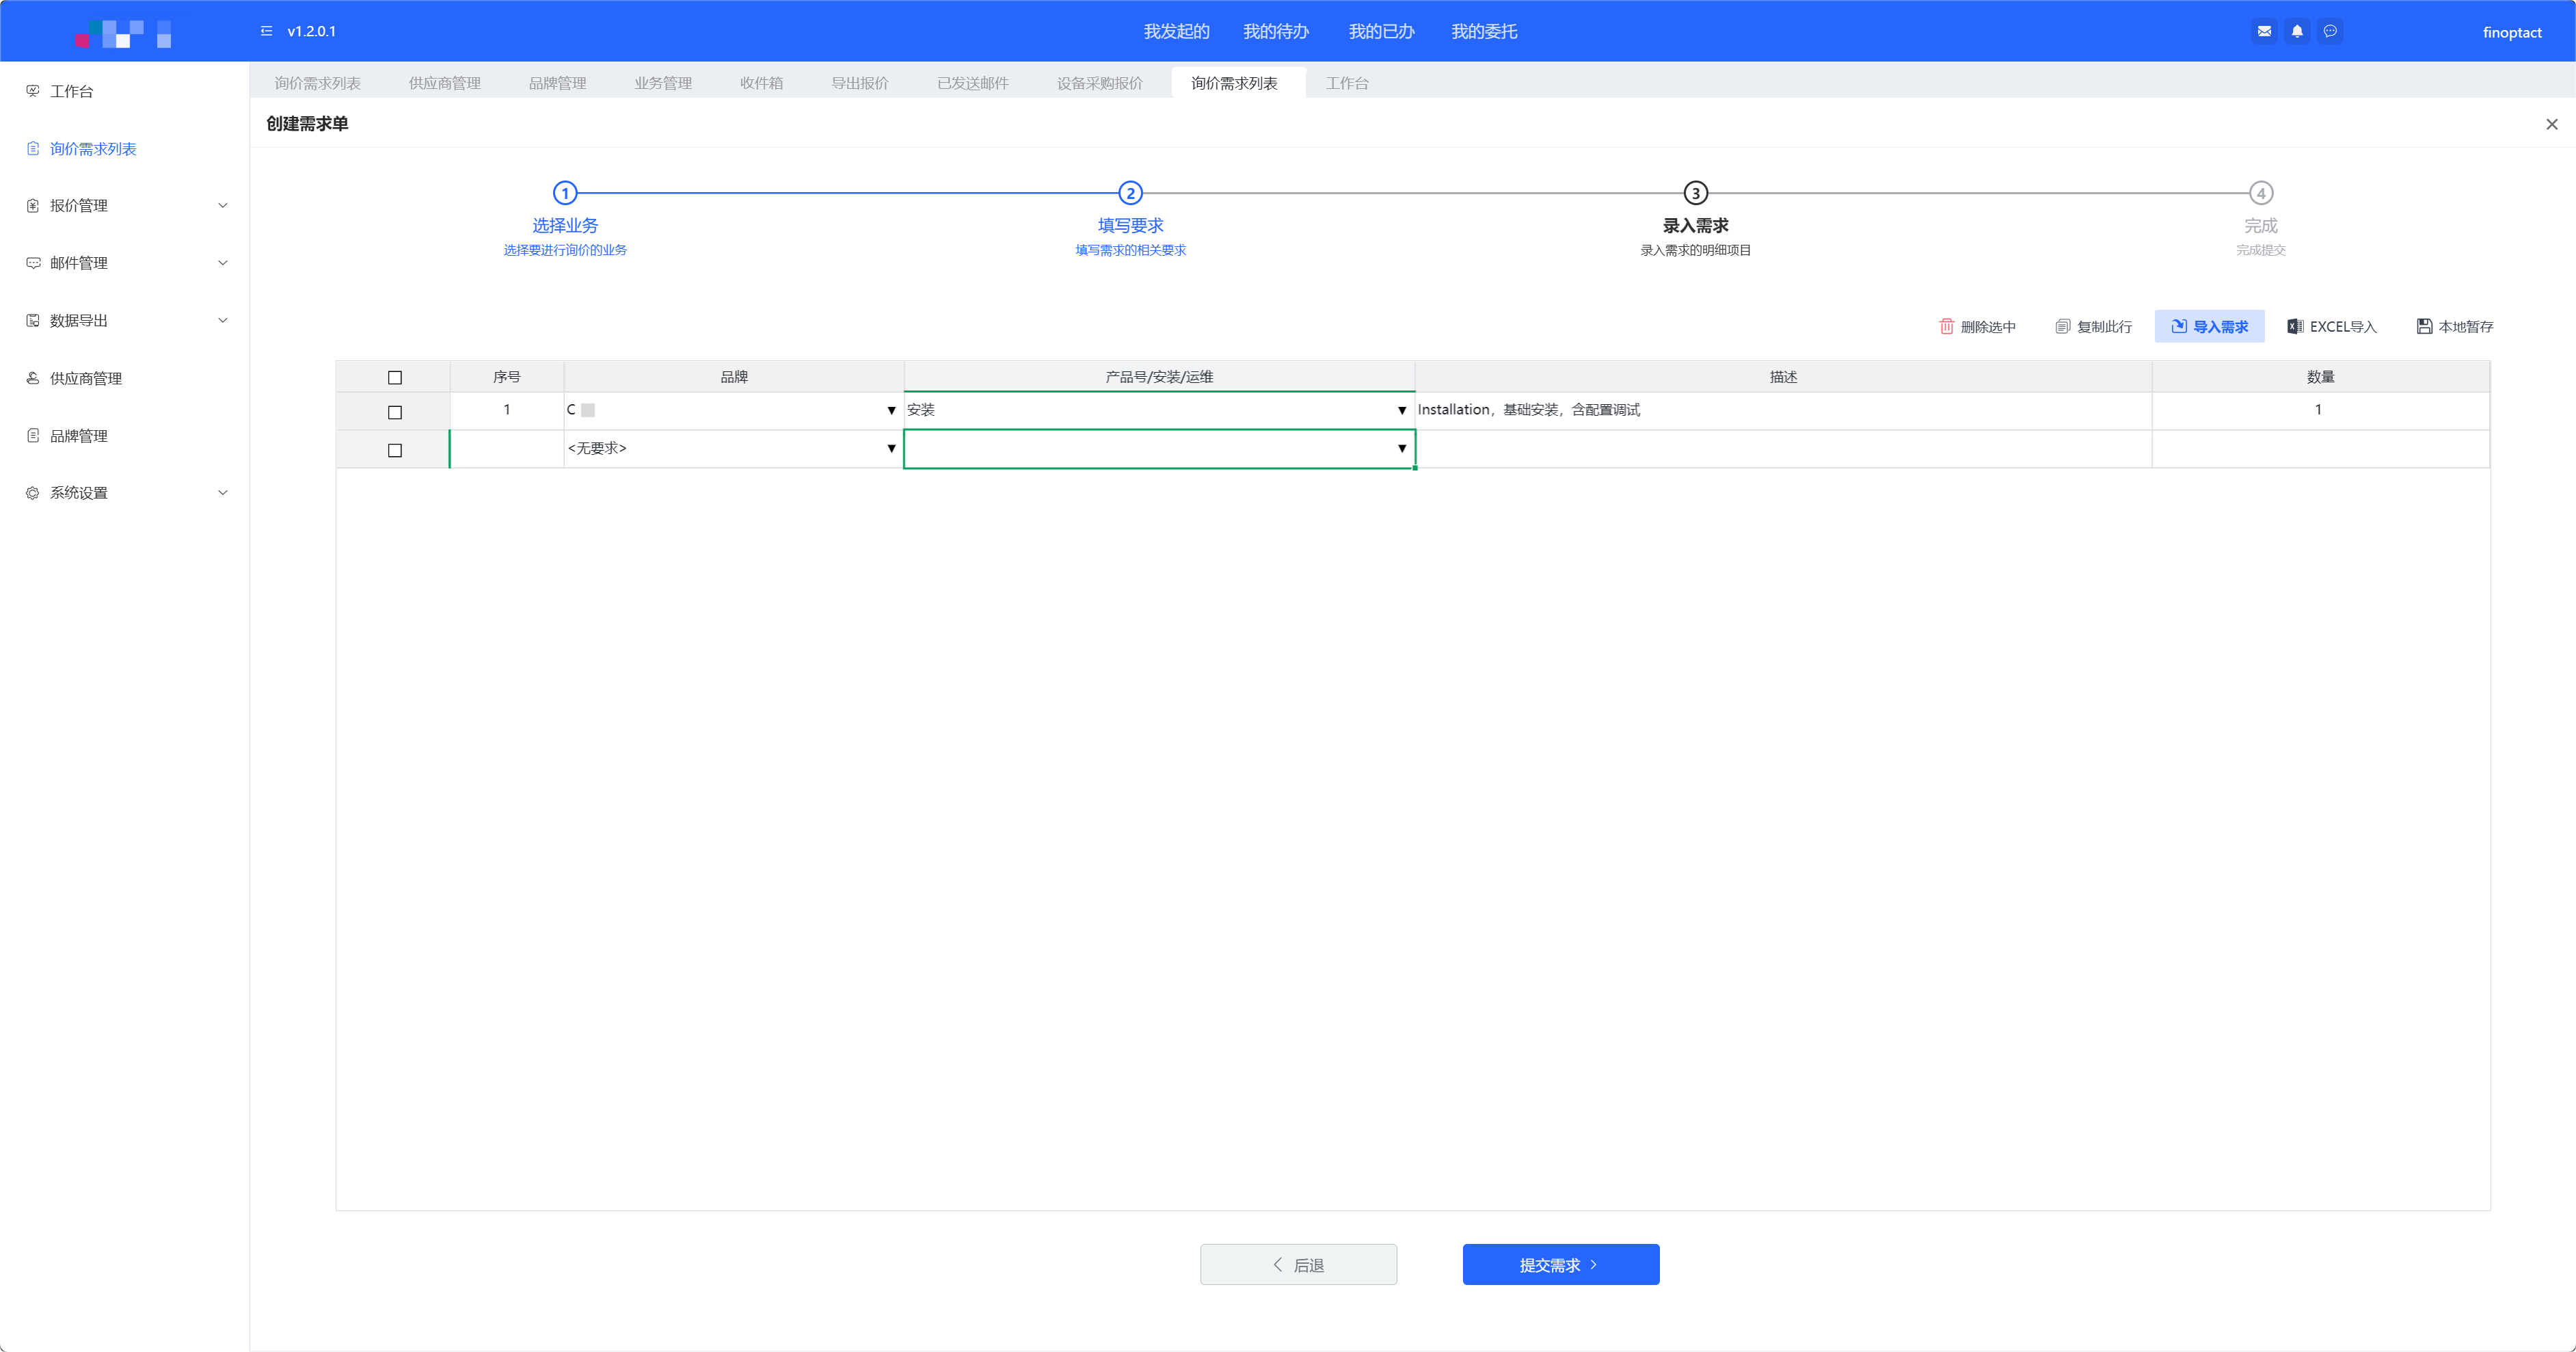The image size is (2576, 1352).
Task: Click the EXCEL导入 import icon
Action: 2295,326
